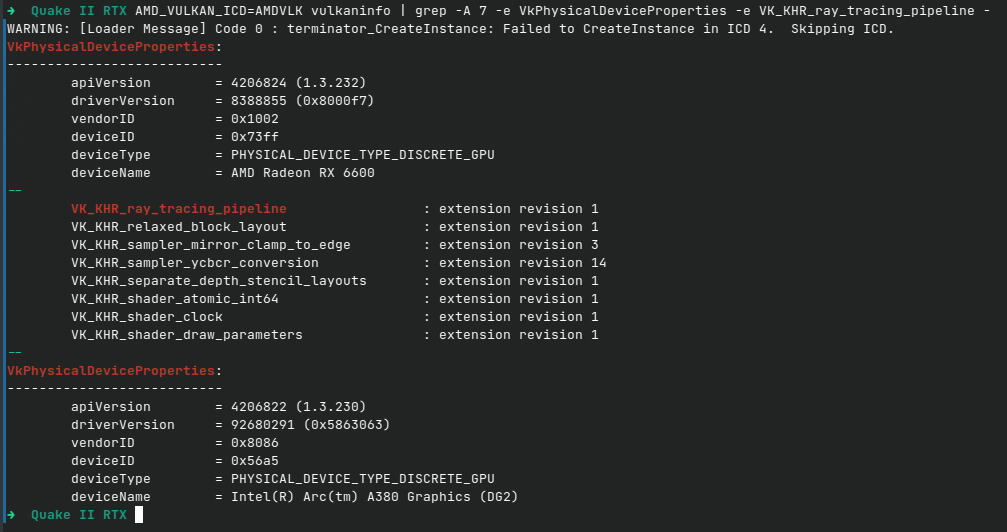Click the second red VkPhysicalDeviceProperties heading
1007x532 pixels.
[110, 371]
